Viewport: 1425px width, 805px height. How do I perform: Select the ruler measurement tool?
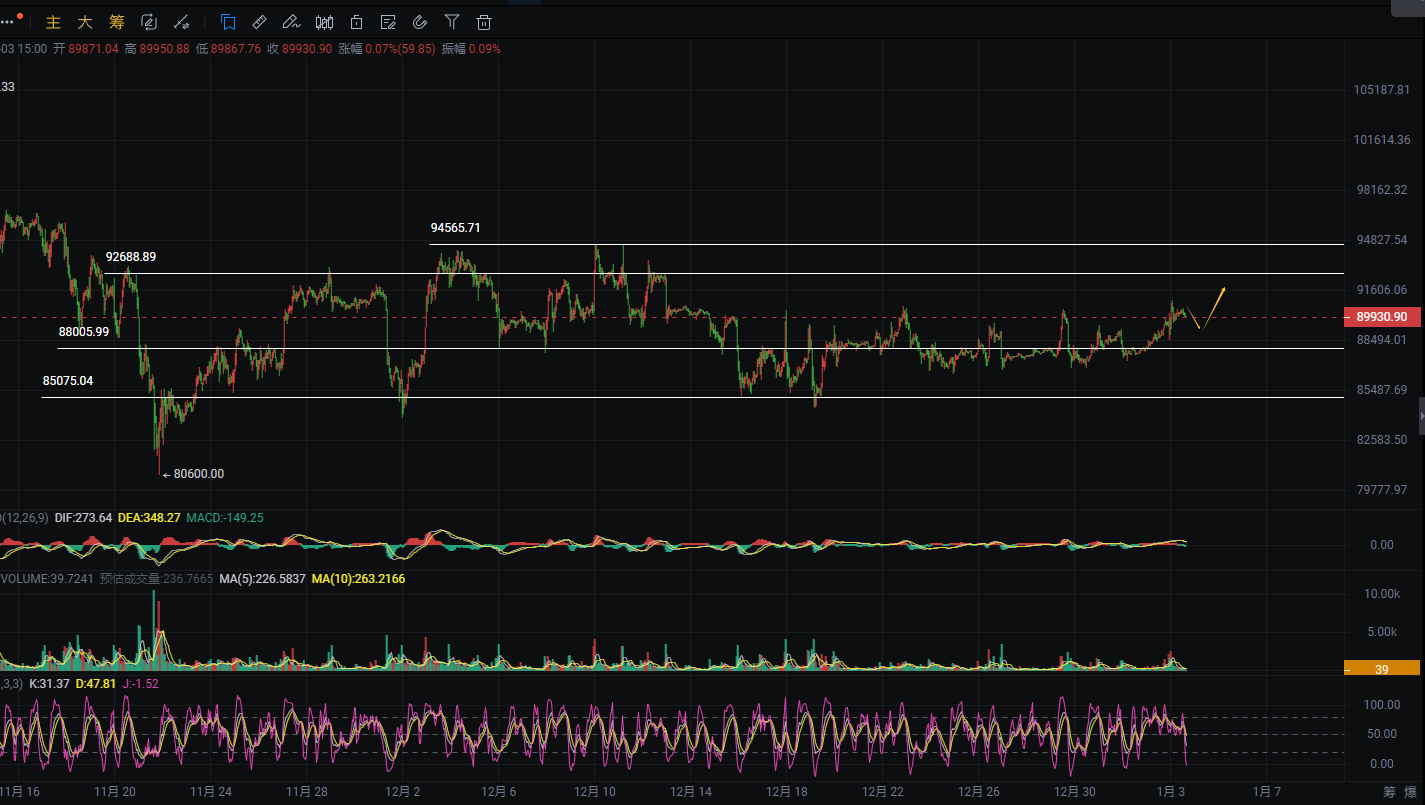(x=259, y=21)
